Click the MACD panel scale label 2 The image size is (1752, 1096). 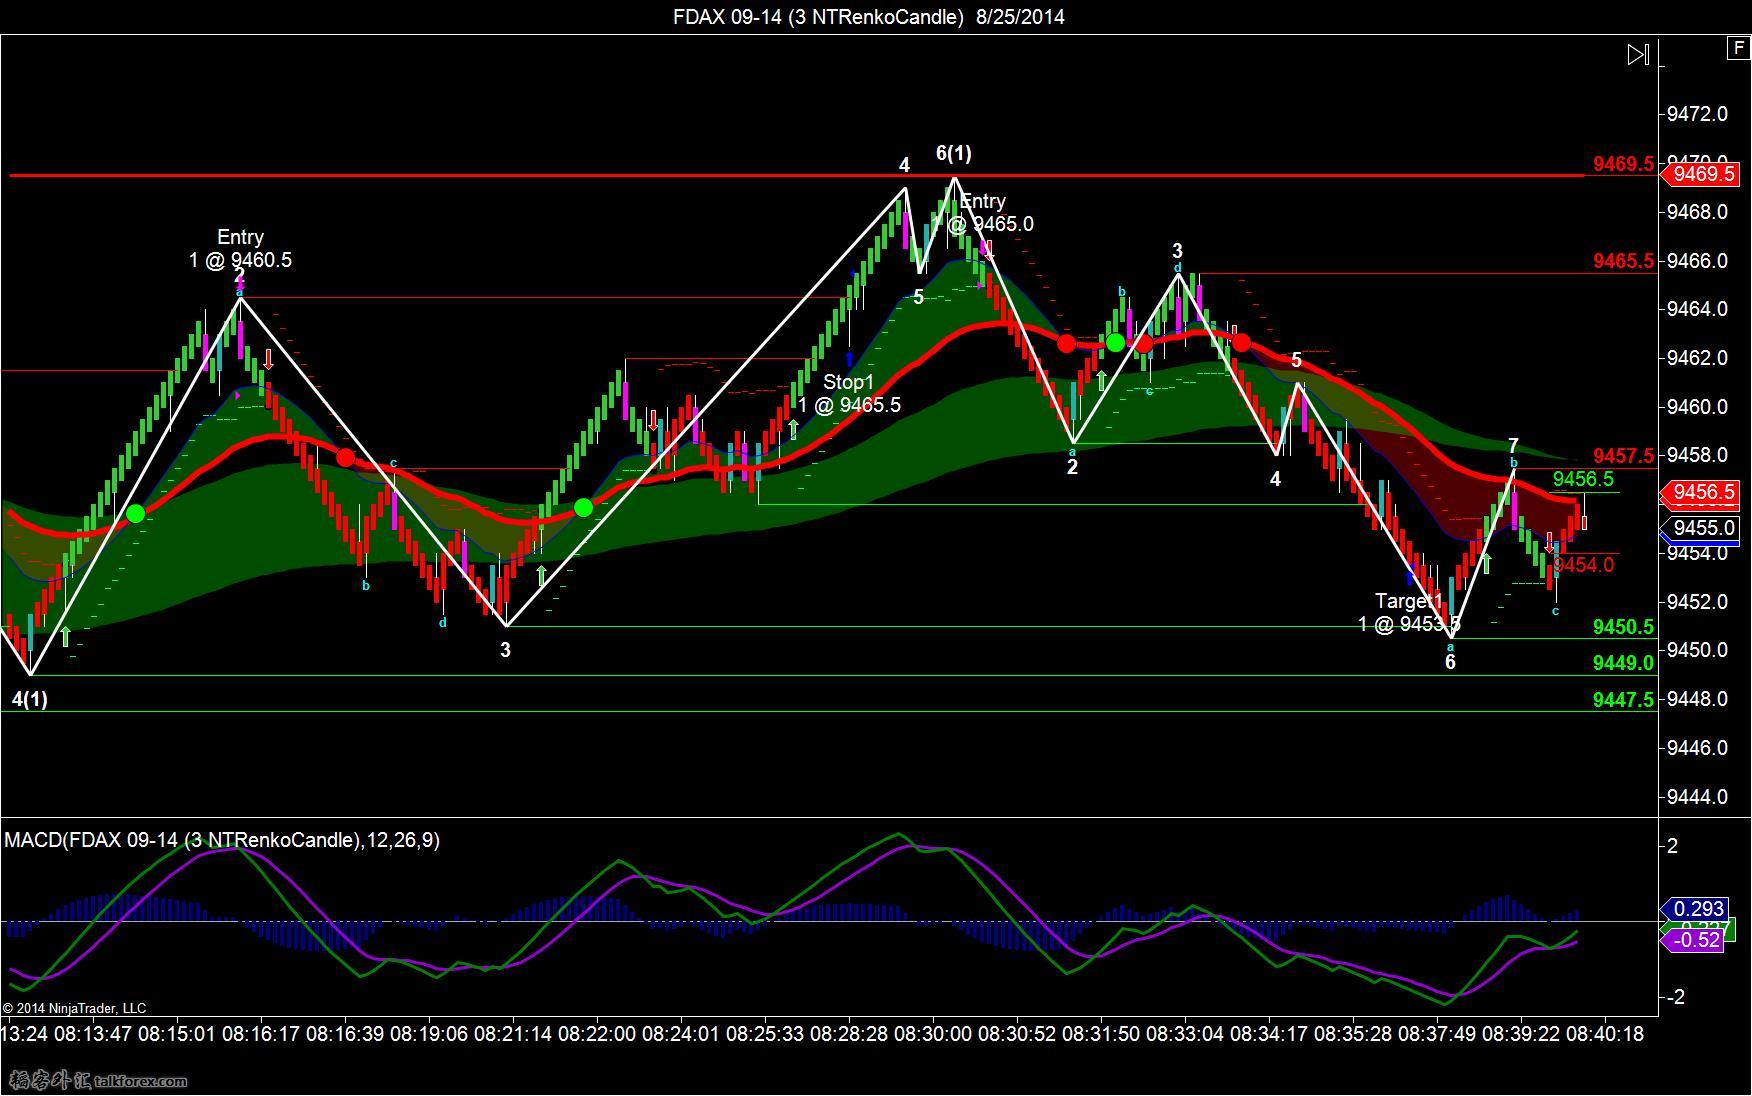click(1672, 846)
